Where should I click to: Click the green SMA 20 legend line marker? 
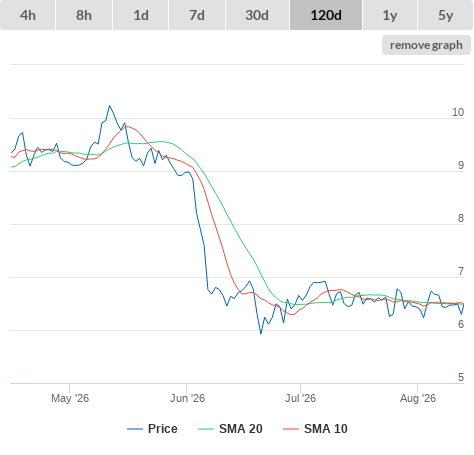206,429
